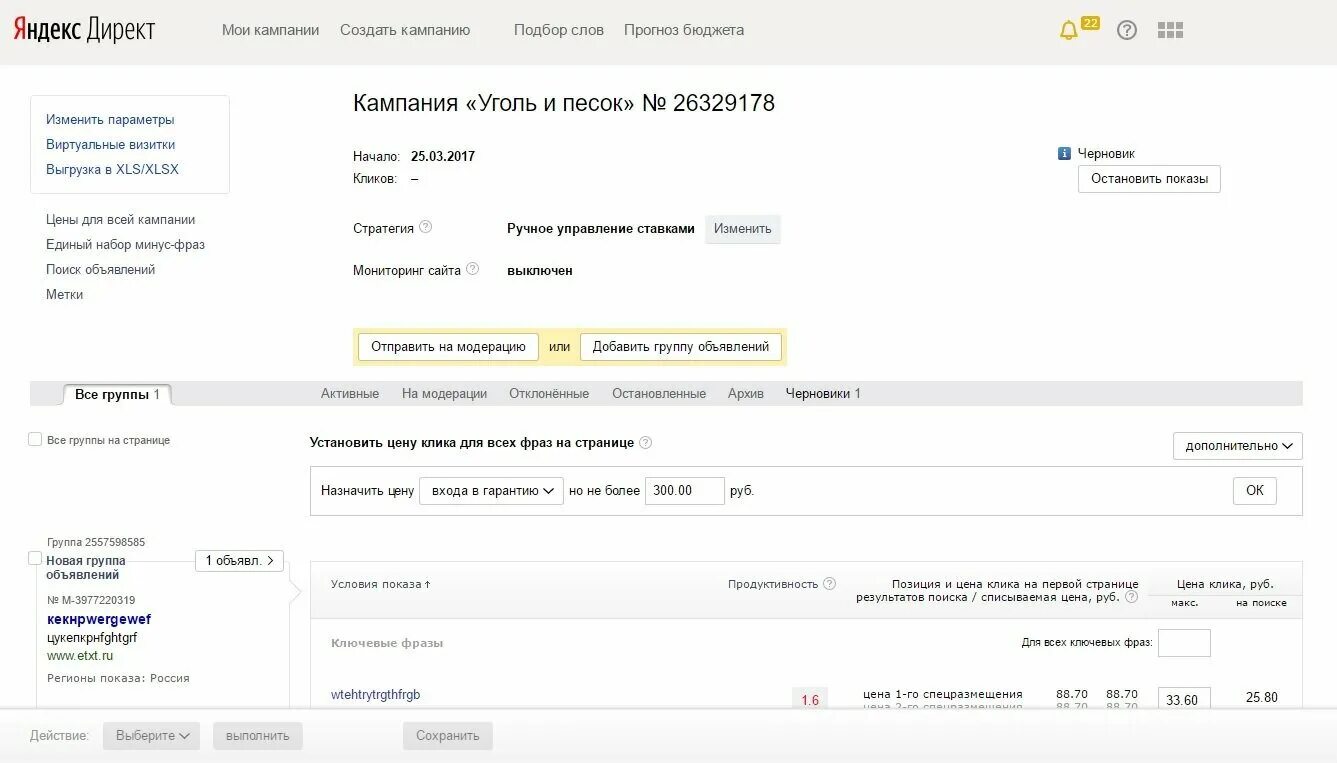Open the help question mark icon

[x=1127, y=30]
